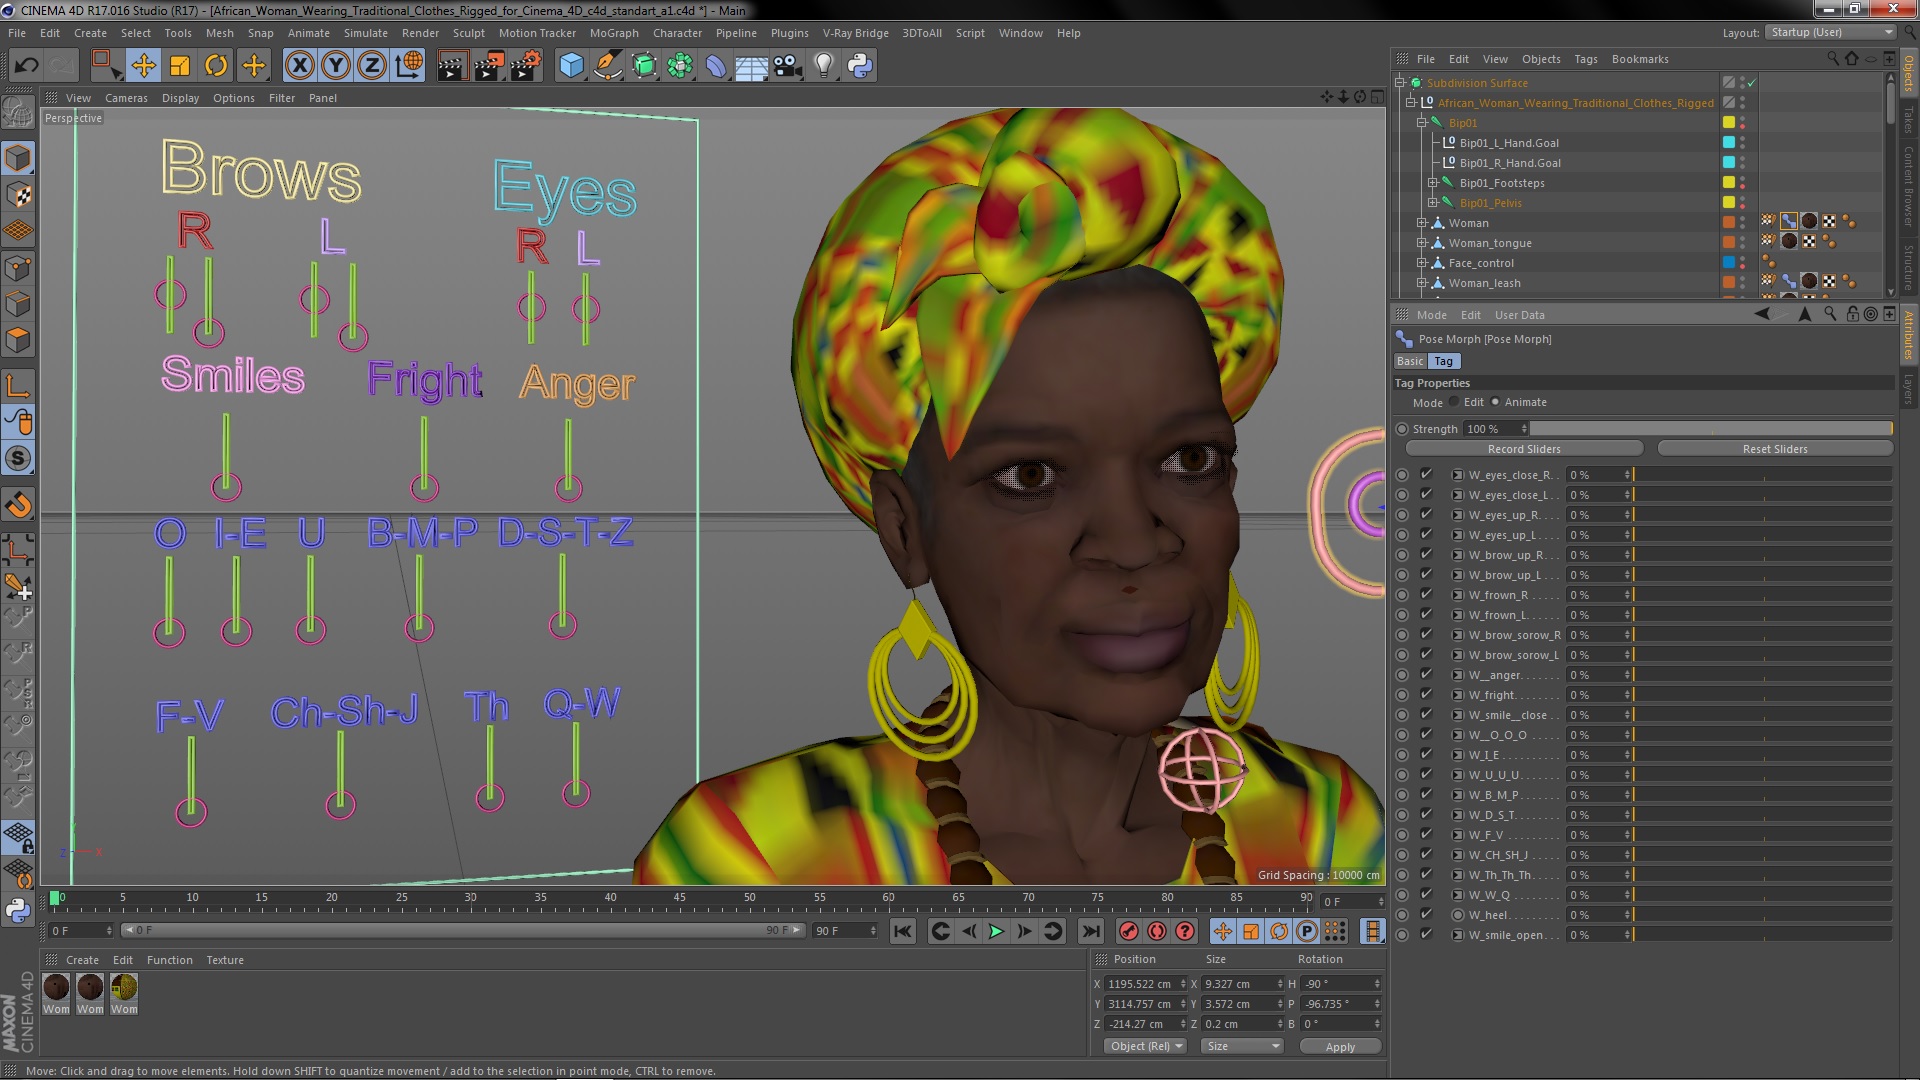Click the Strength slider bar
This screenshot has height=1080, width=1920.
[x=1711, y=429]
